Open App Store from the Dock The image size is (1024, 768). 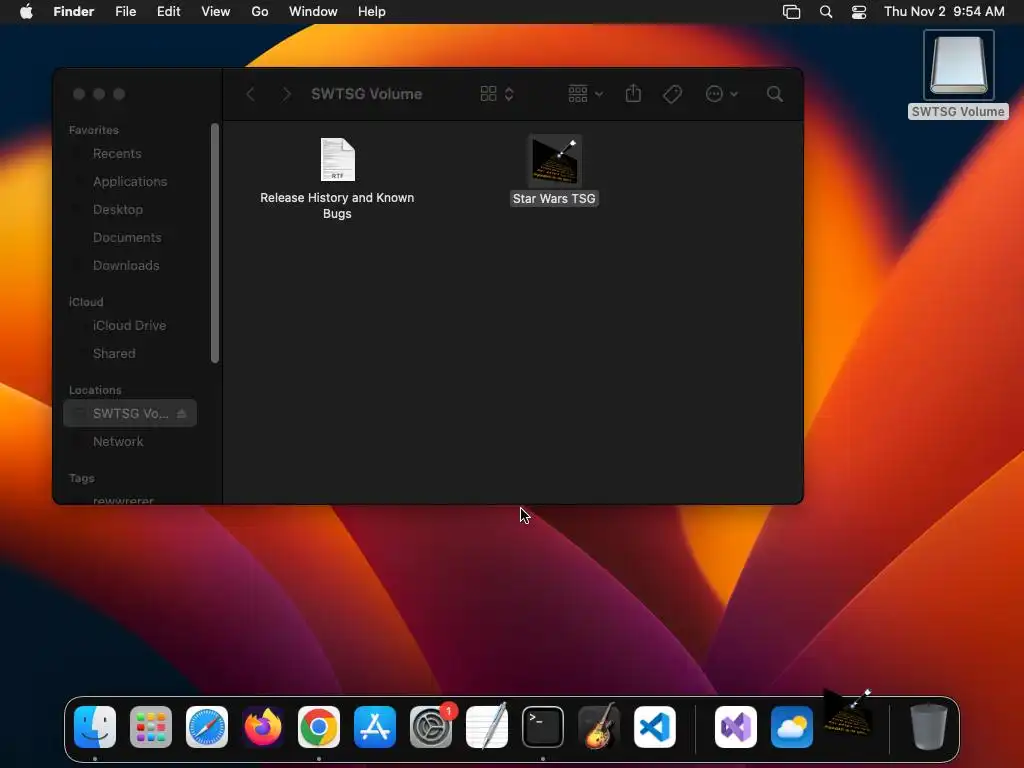375,727
